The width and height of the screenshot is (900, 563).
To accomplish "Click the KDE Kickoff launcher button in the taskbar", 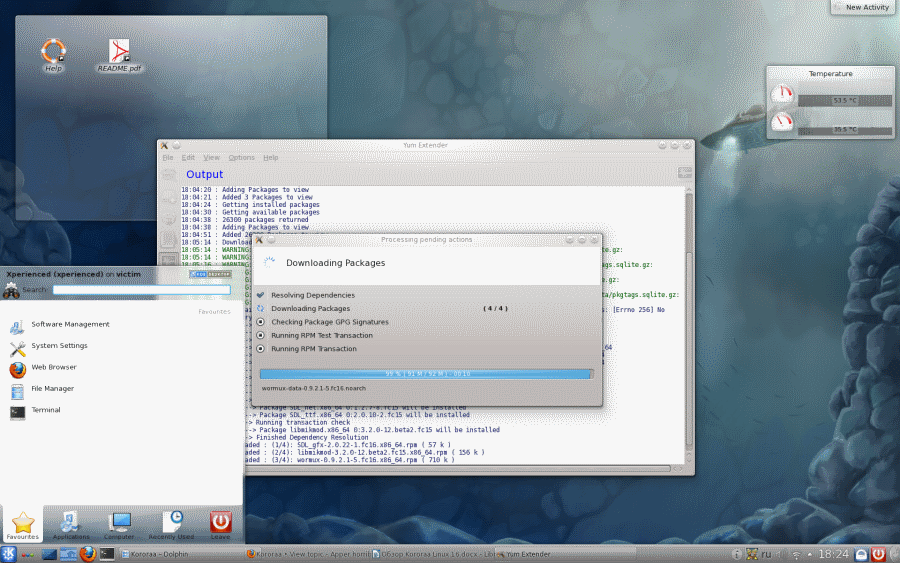I will (x=9, y=554).
